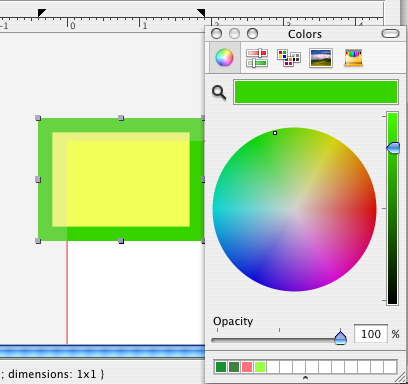Expand the swatch drawer using bottom handle
This screenshot has height=384, width=408.
(x=305, y=378)
